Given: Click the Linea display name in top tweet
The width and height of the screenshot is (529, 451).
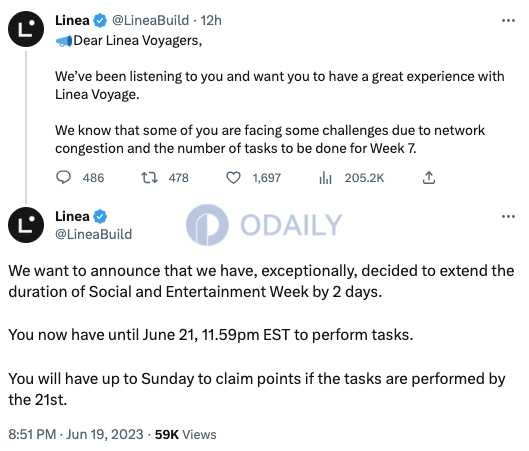Looking at the screenshot, I should 72,21.
